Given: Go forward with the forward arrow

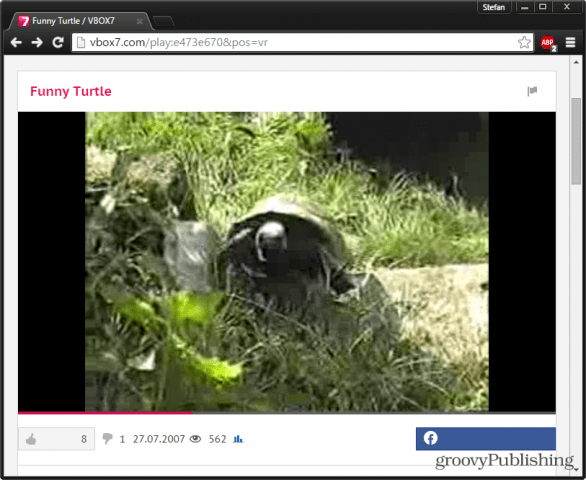Looking at the screenshot, I should point(37,43).
